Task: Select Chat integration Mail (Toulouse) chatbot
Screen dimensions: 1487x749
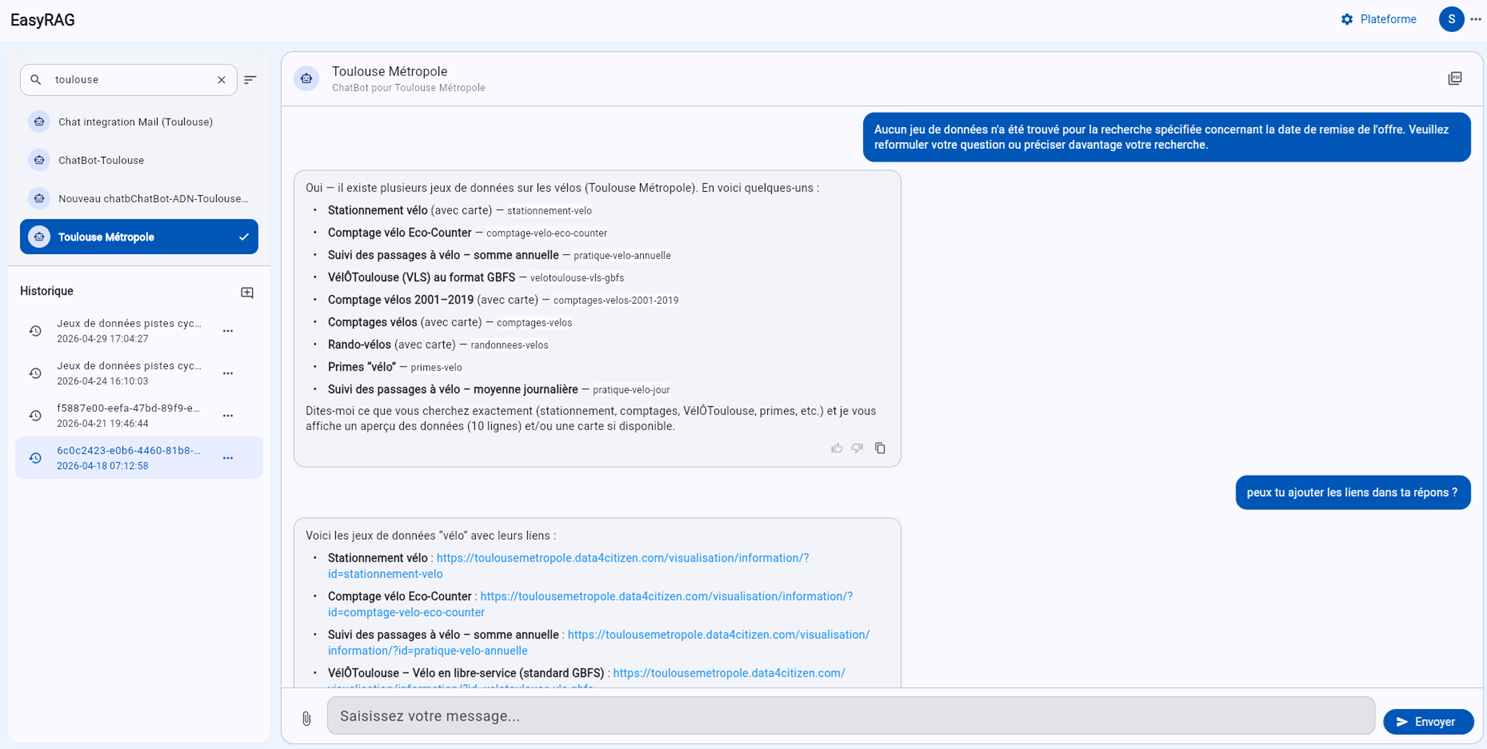Action: pyautogui.click(x=139, y=122)
